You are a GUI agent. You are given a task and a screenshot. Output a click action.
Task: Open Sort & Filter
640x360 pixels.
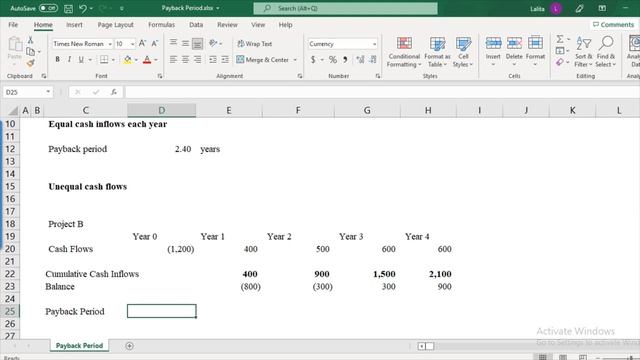(584, 51)
